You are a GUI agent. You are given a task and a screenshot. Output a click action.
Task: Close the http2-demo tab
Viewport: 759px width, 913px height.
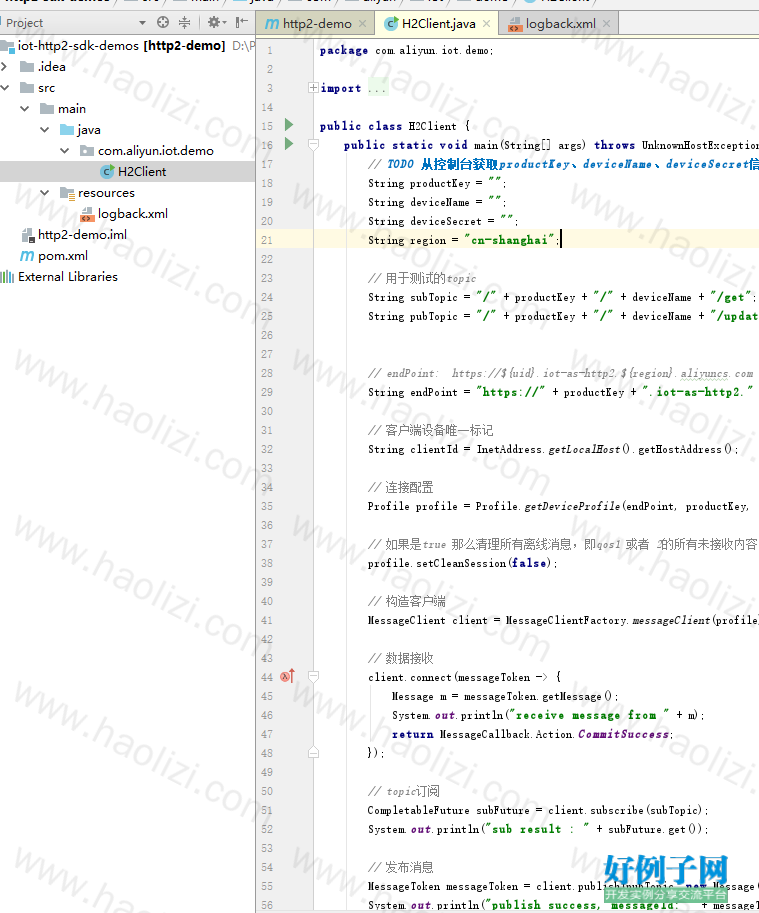click(x=363, y=24)
